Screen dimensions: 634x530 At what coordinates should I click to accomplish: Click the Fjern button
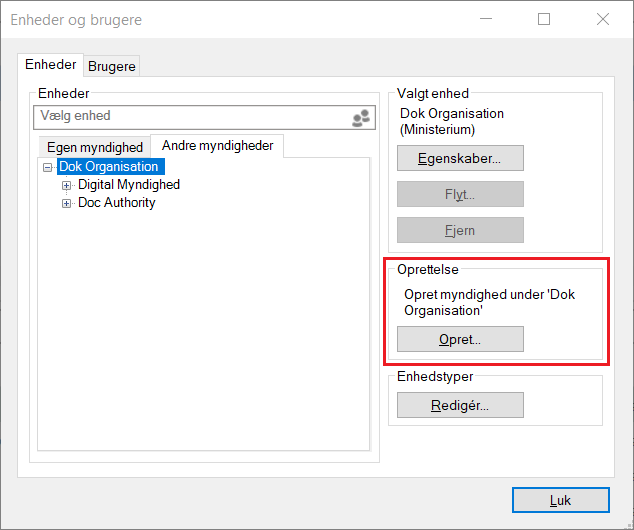pyautogui.click(x=460, y=230)
